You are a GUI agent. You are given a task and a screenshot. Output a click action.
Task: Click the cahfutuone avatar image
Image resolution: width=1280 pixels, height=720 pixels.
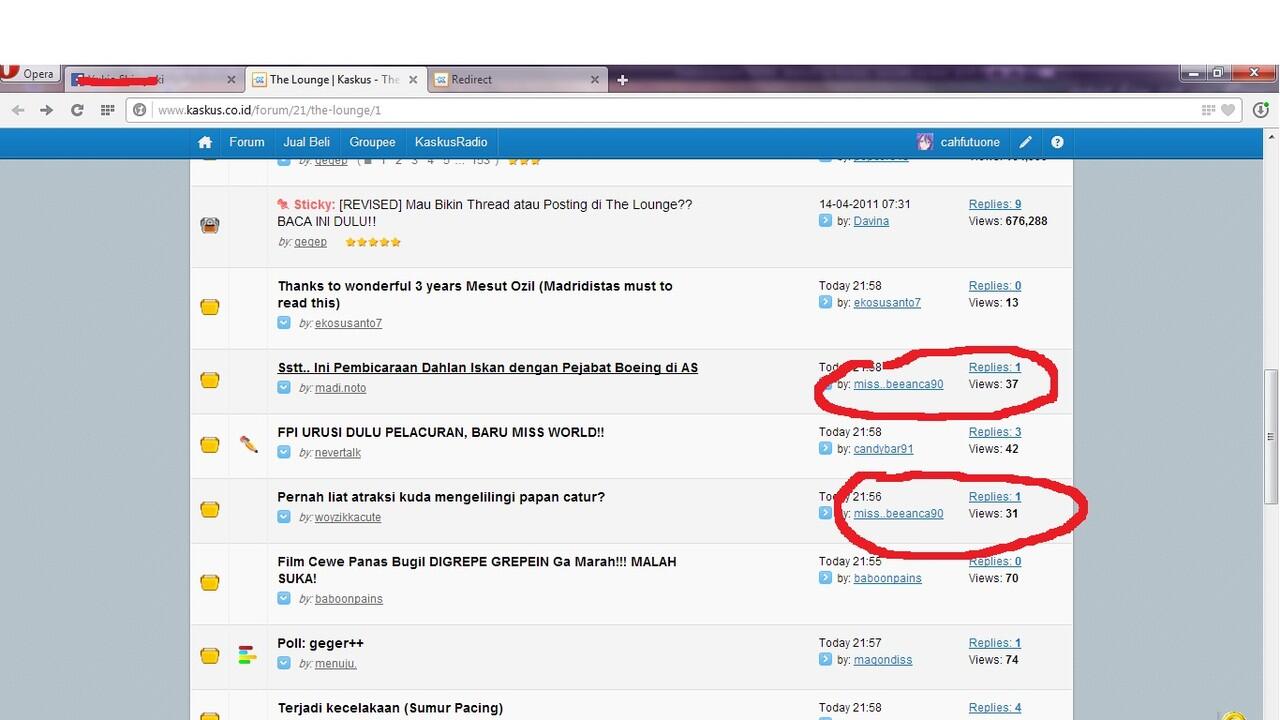925,142
